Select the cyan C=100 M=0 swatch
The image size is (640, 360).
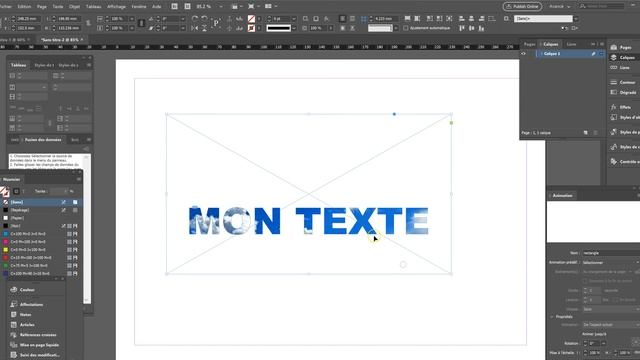point(41,234)
